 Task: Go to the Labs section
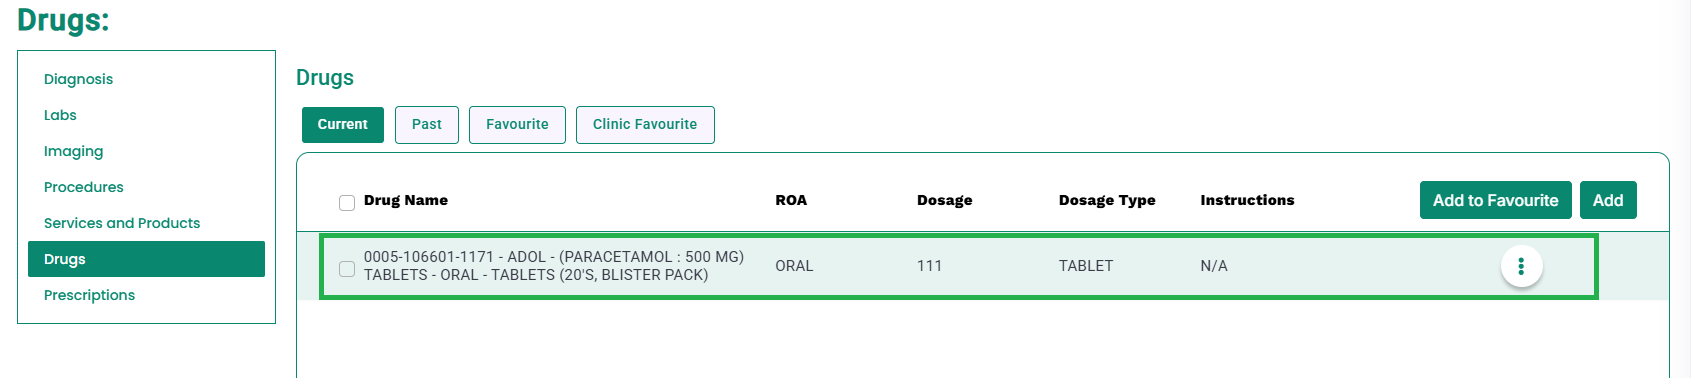click(60, 115)
